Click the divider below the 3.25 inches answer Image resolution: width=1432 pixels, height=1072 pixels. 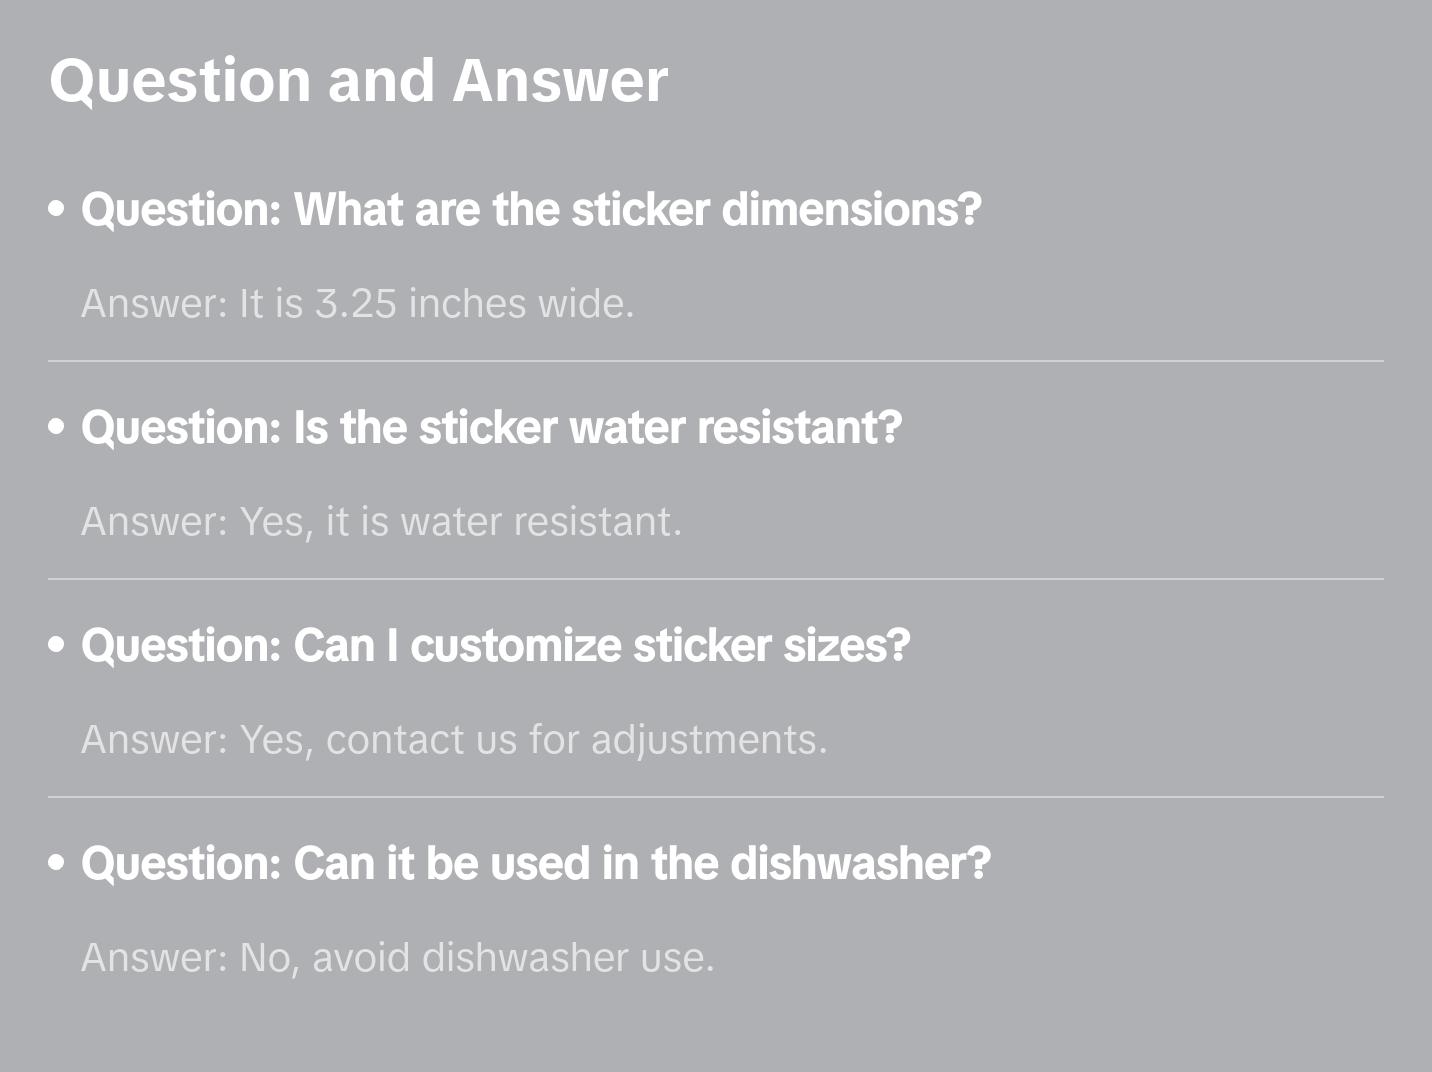click(x=715, y=361)
